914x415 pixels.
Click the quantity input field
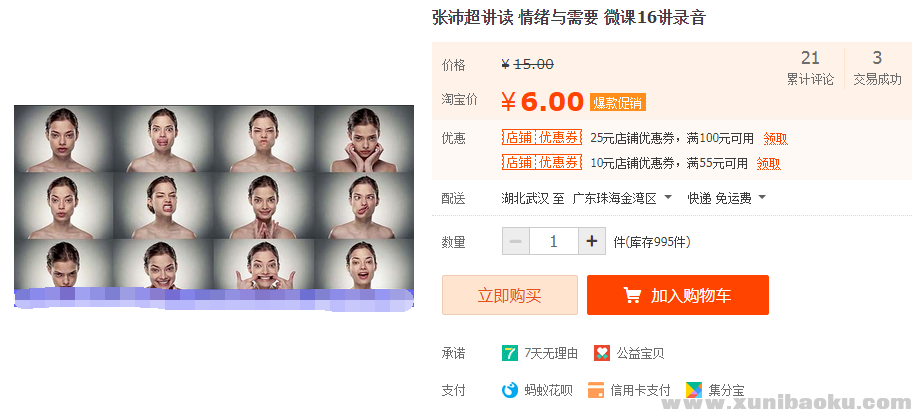click(554, 241)
